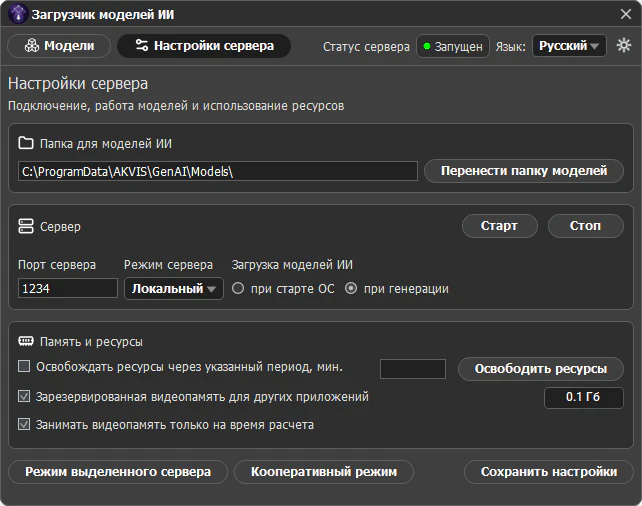Switch to the Настройки сервера tab
Image resolution: width=642 pixels, height=506 pixels.
click(x=204, y=45)
